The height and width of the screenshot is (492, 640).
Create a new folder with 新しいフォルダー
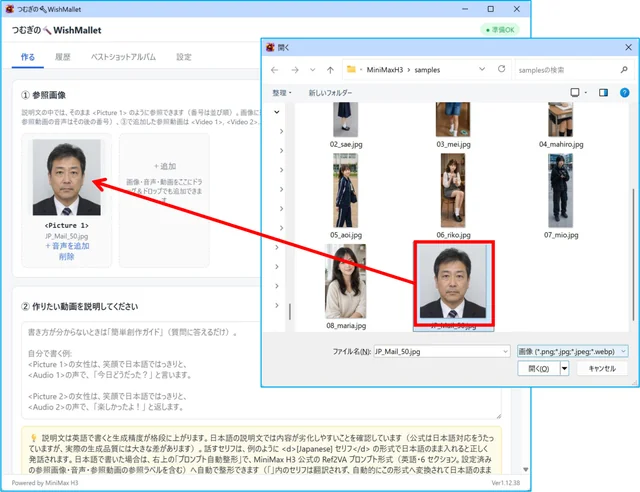click(330, 93)
